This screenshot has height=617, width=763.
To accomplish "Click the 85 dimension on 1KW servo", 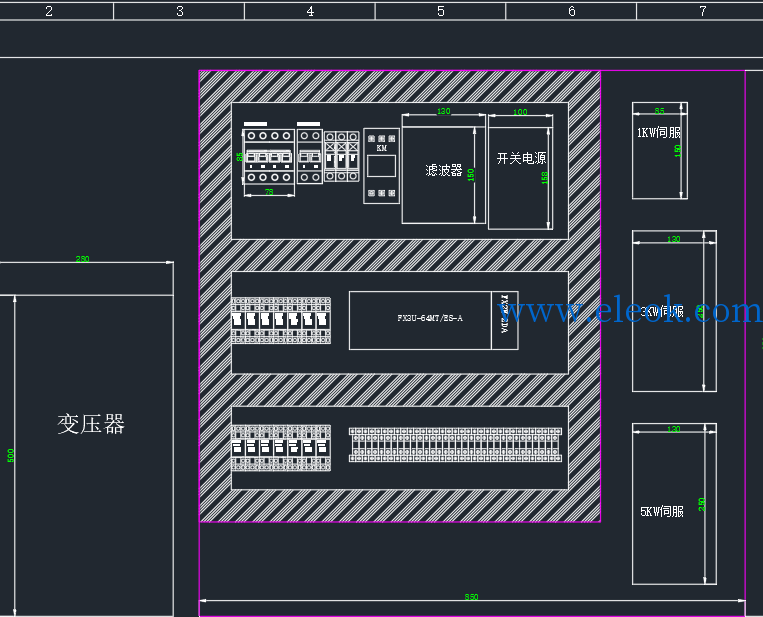I will click(x=659, y=111).
